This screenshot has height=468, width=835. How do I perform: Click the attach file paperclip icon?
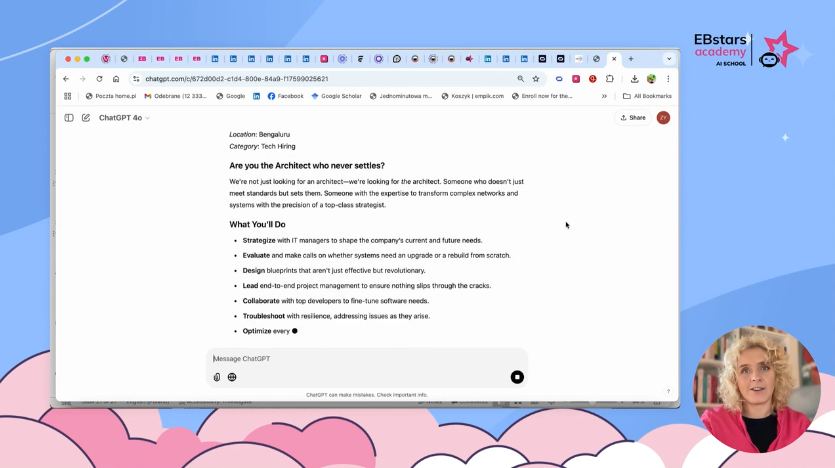click(x=217, y=377)
